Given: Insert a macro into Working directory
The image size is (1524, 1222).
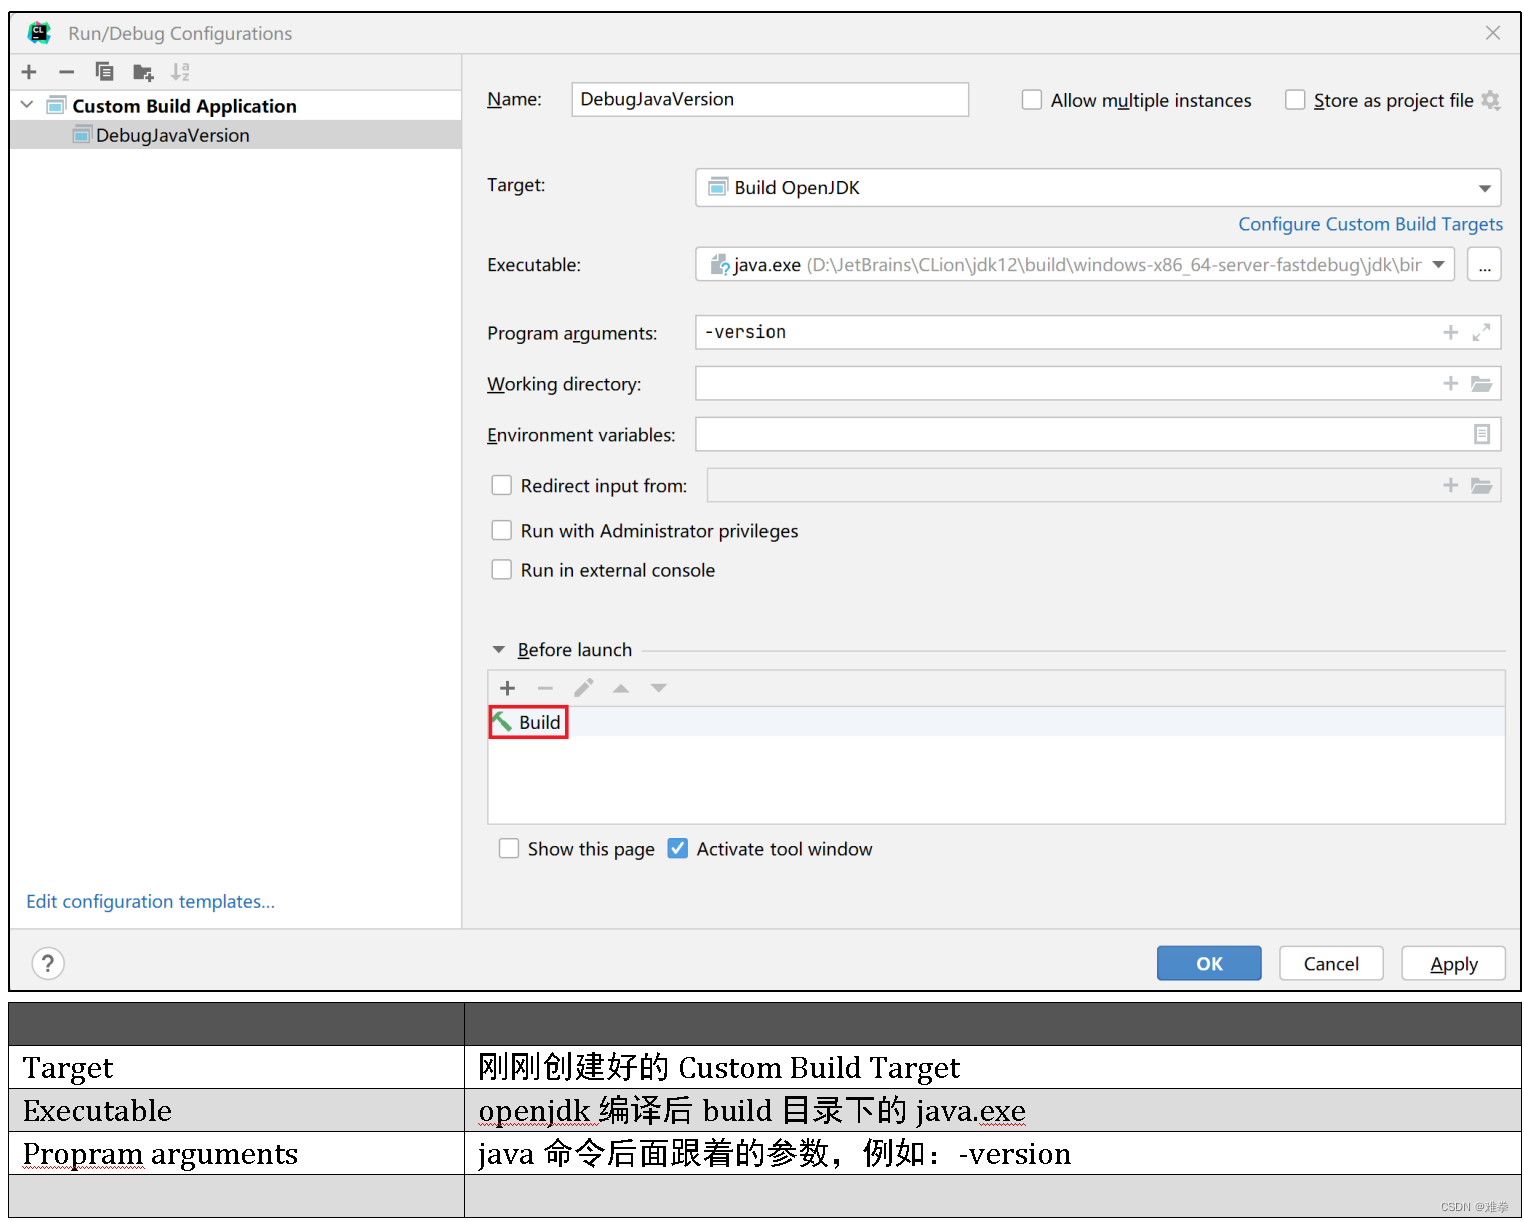Looking at the screenshot, I should (1450, 383).
